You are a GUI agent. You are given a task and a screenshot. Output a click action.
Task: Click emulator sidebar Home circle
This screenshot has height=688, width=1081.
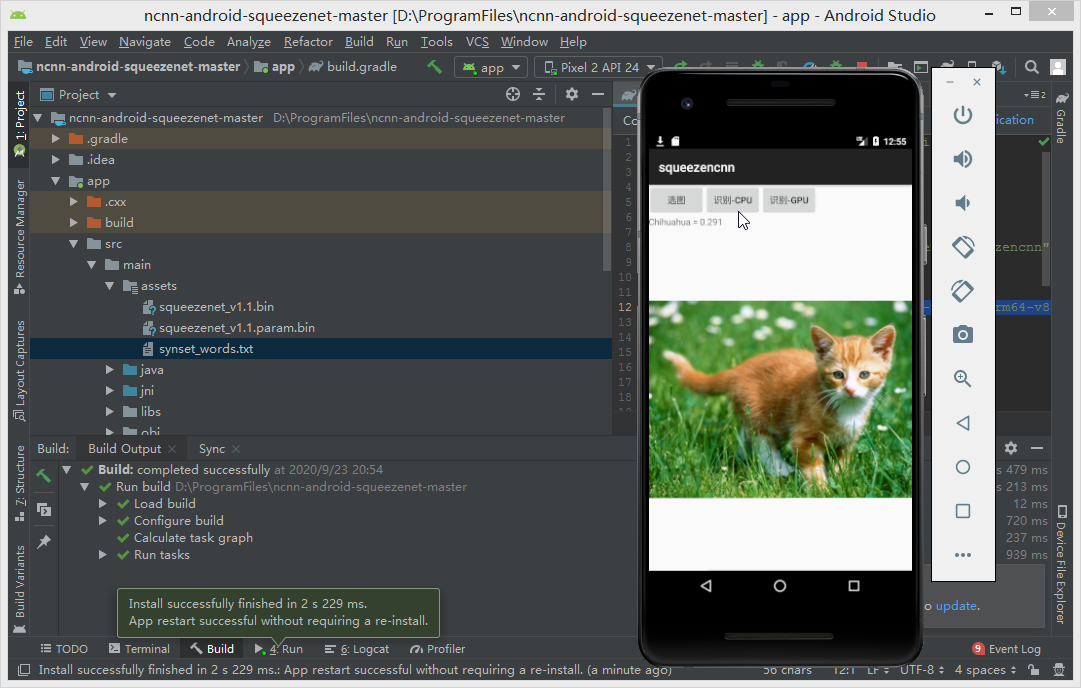pyautogui.click(x=962, y=467)
